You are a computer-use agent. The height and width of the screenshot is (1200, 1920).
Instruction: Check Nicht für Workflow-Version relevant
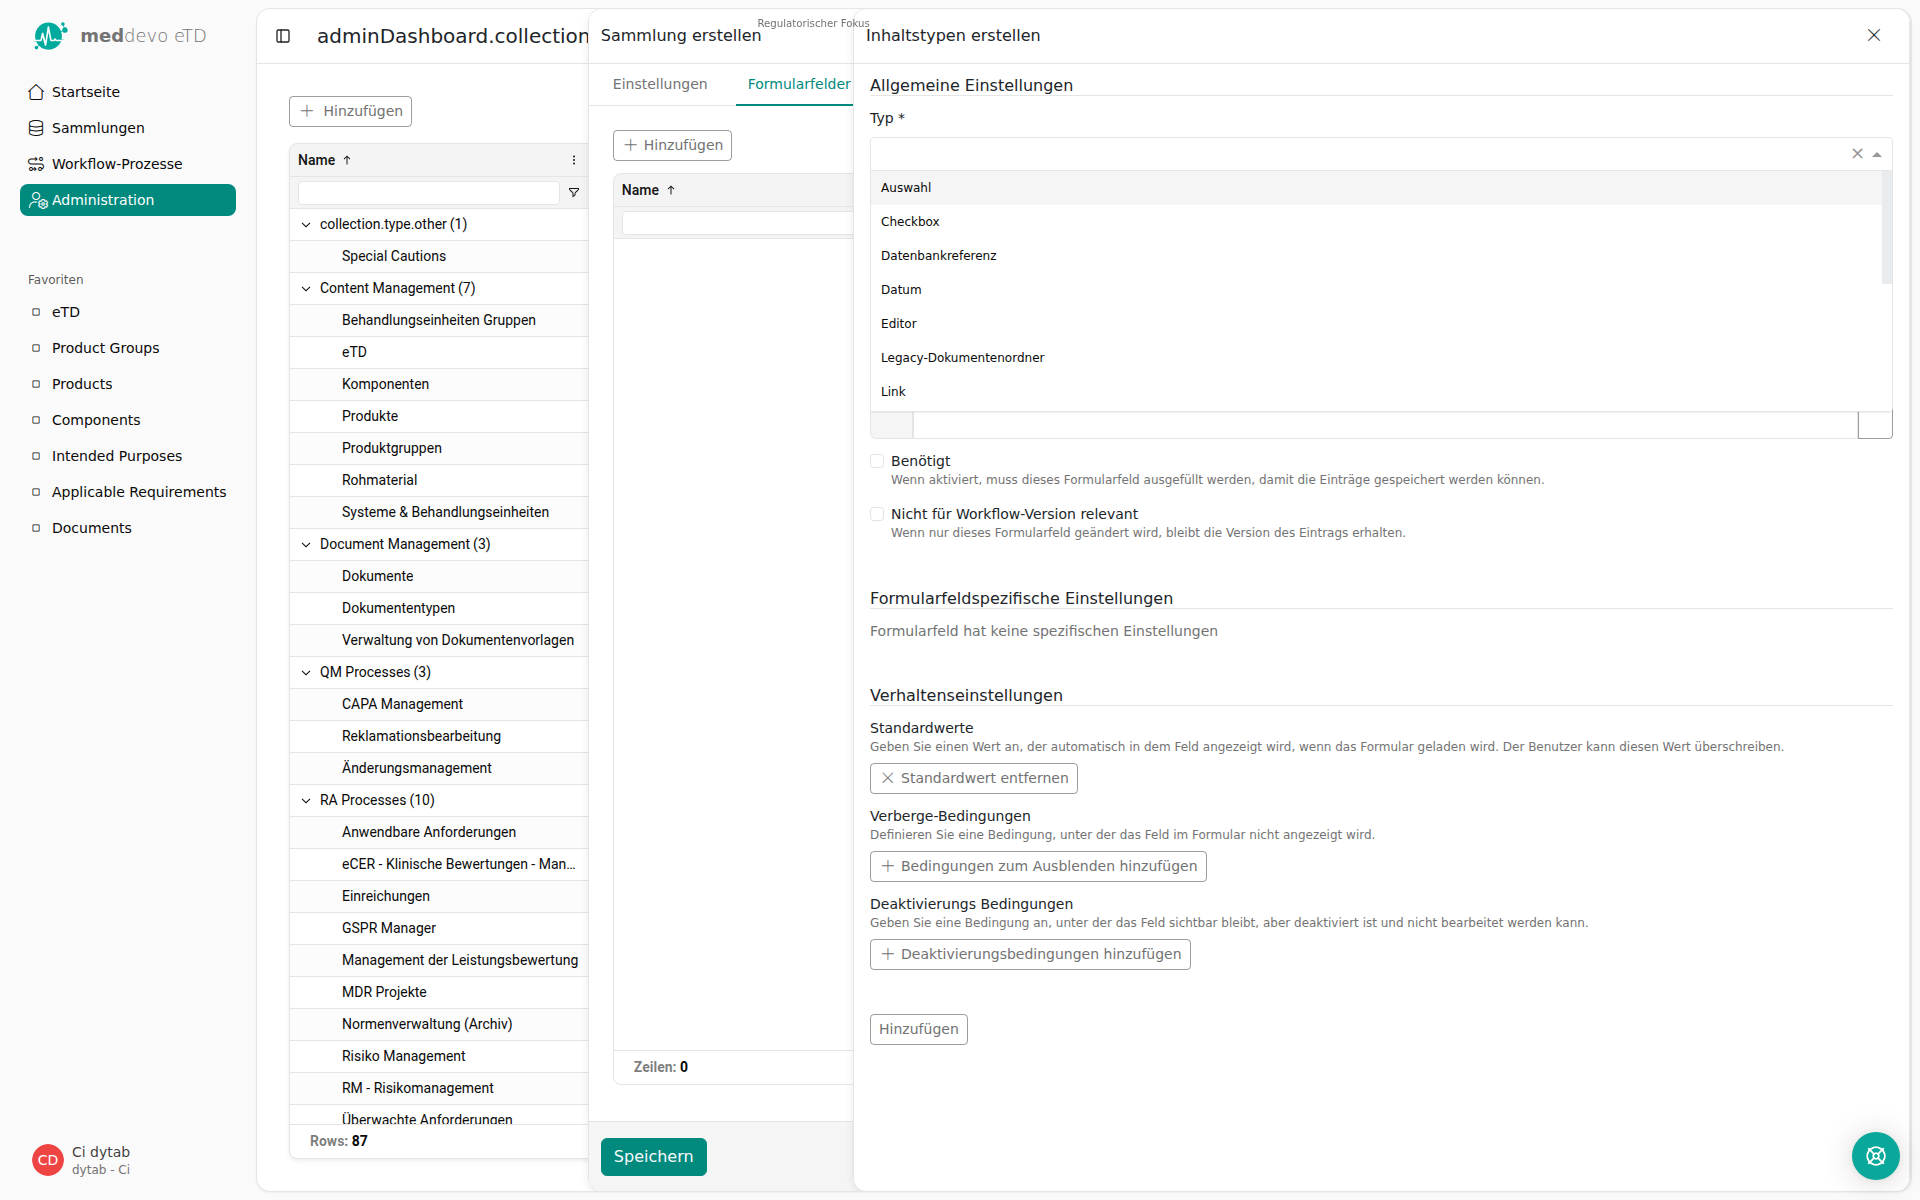[877, 514]
